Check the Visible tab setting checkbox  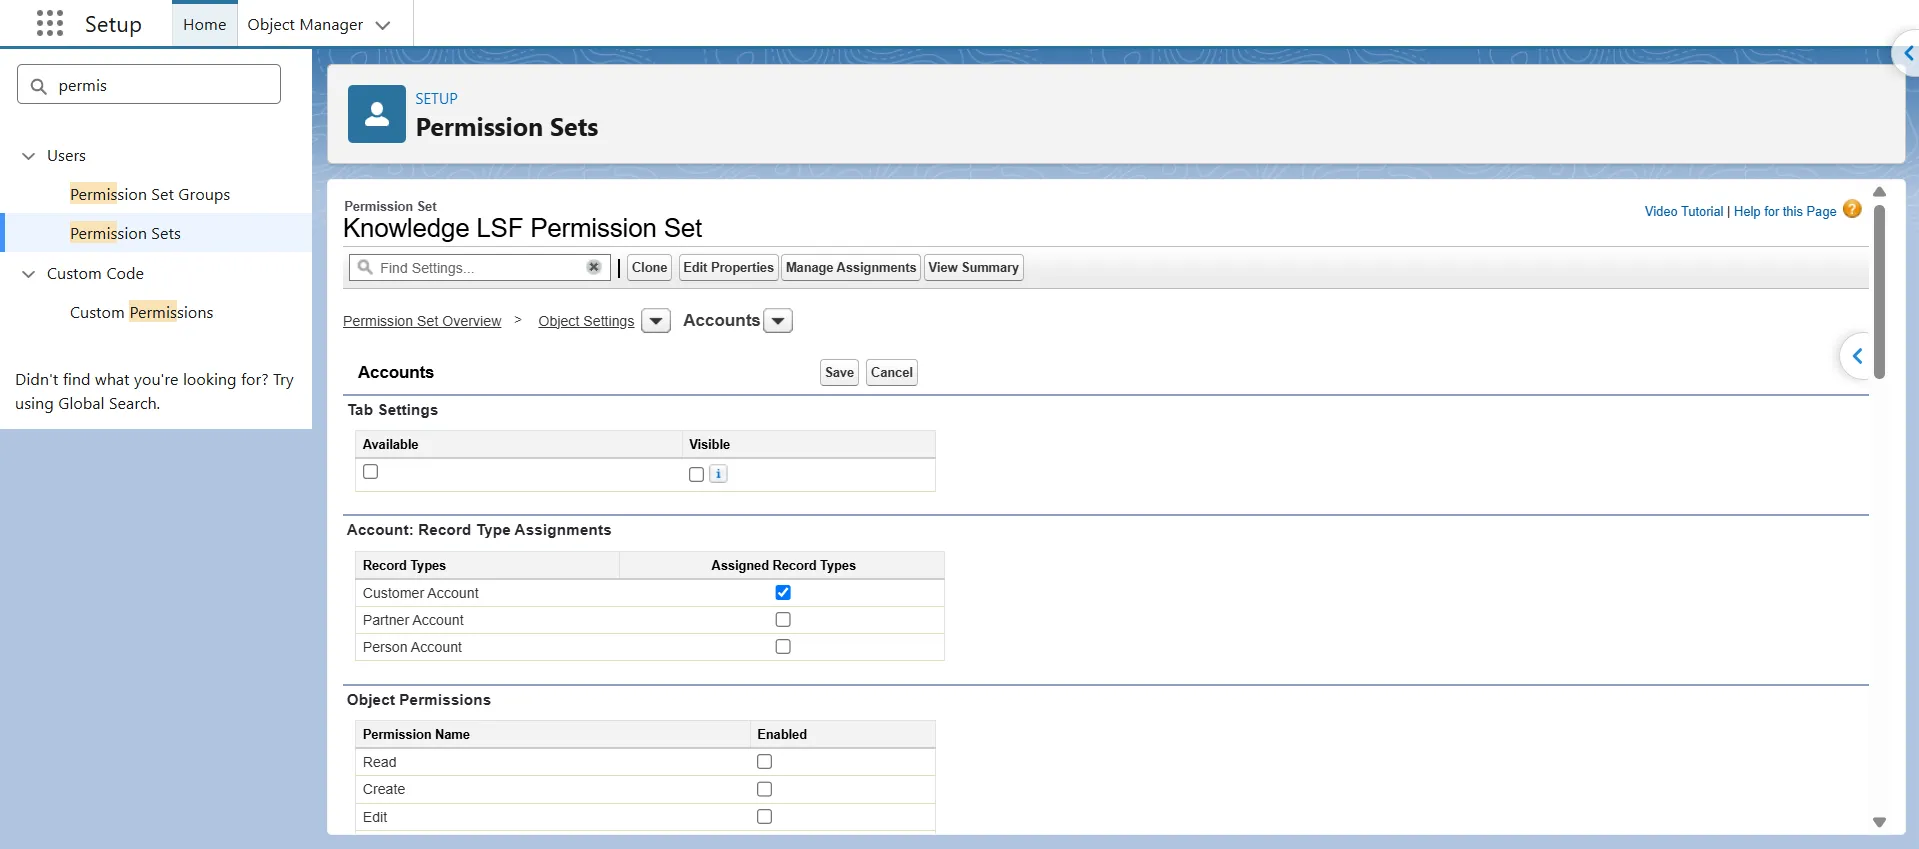click(x=696, y=475)
